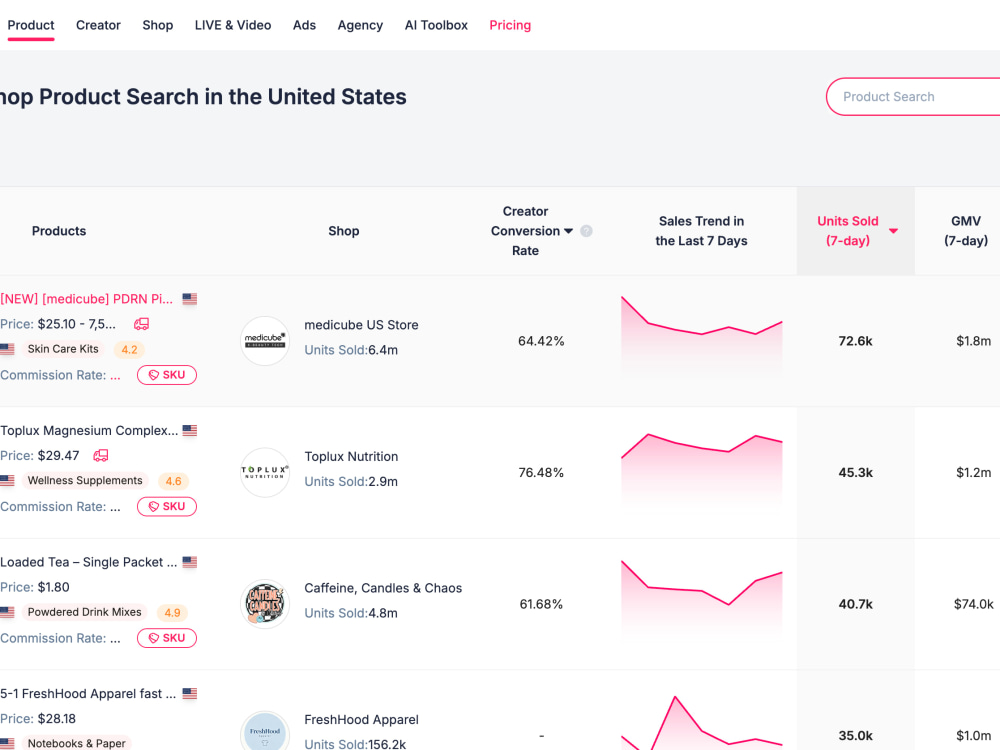
Task: Sort by Units Sold (7-day) arrow
Action: [x=893, y=231]
